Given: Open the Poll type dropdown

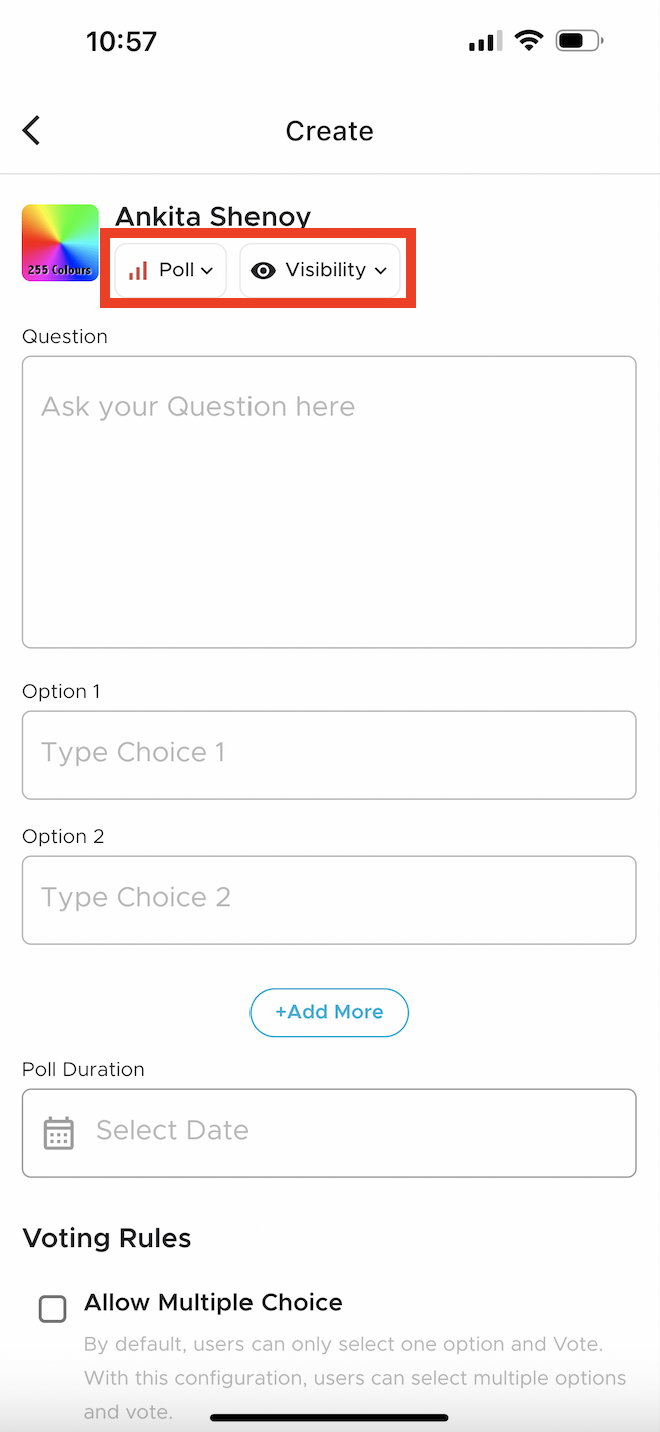Looking at the screenshot, I should pyautogui.click(x=169, y=269).
